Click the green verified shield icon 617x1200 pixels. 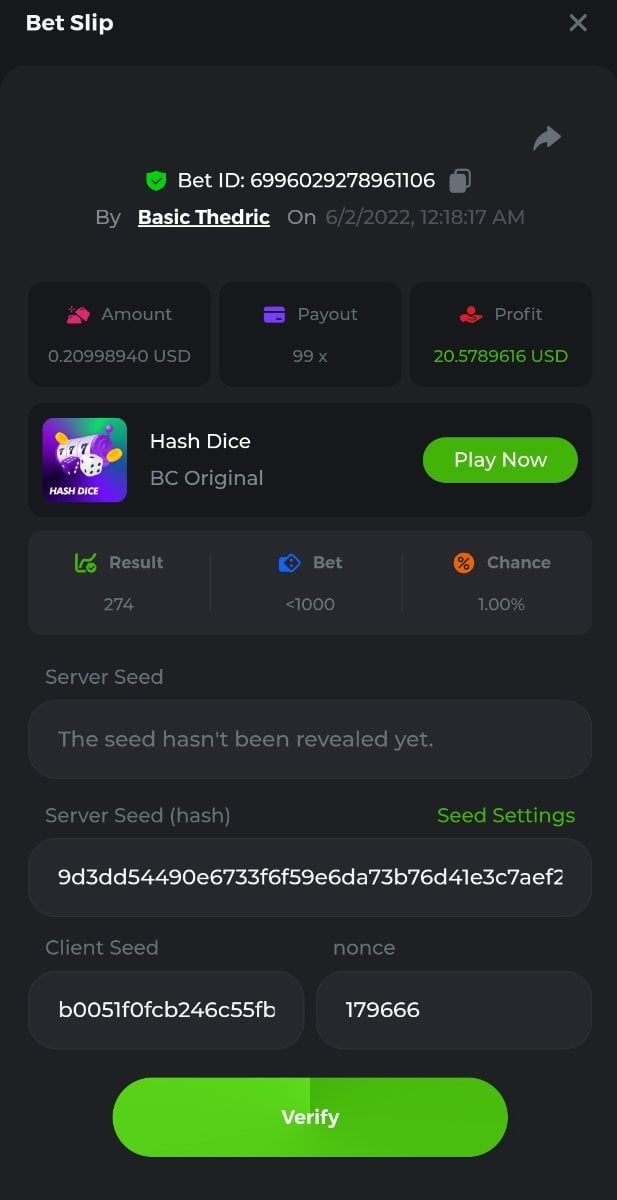point(155,181)
